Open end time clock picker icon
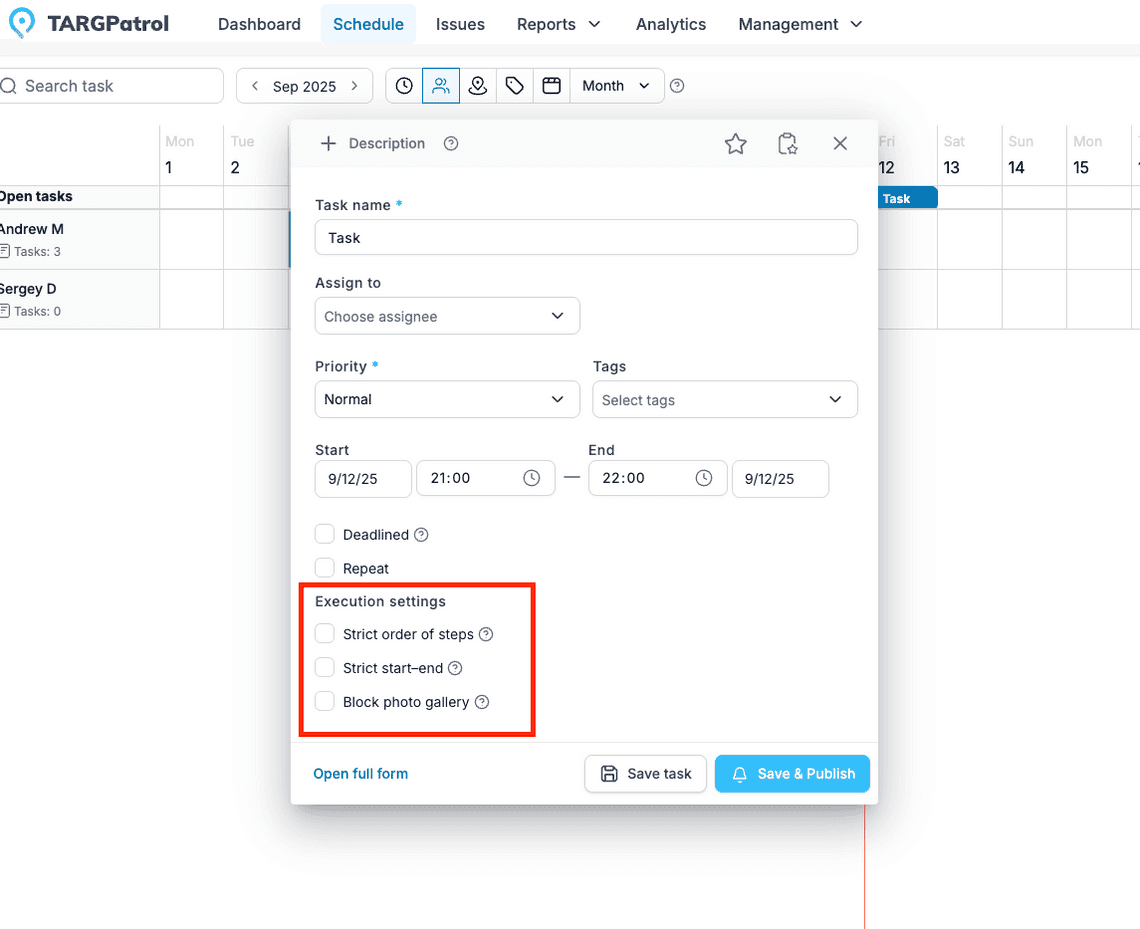This screenshot has height=929, width=1140. pos(704,478)
